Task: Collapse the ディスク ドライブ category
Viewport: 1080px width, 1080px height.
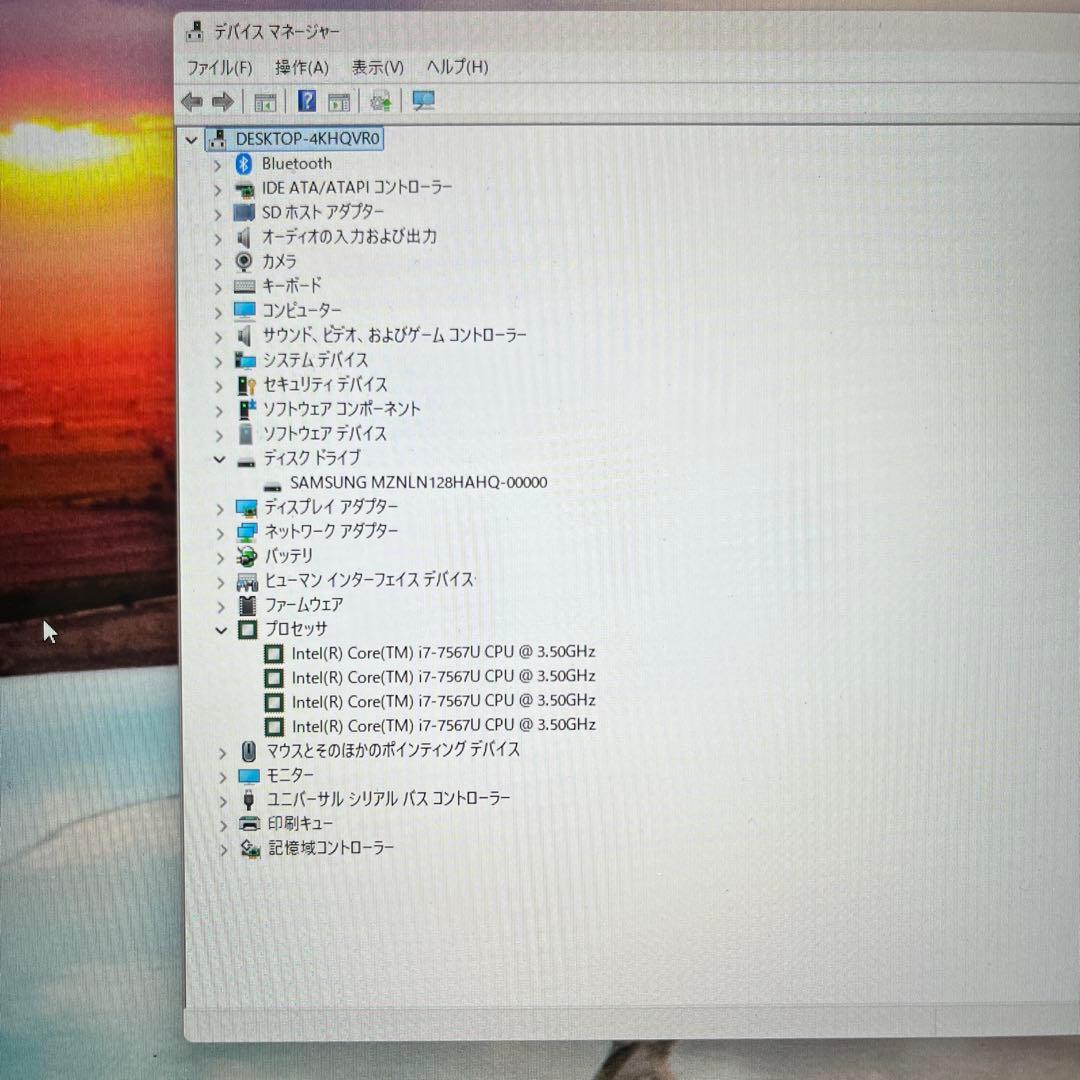Action: click(x=220, y=459)
